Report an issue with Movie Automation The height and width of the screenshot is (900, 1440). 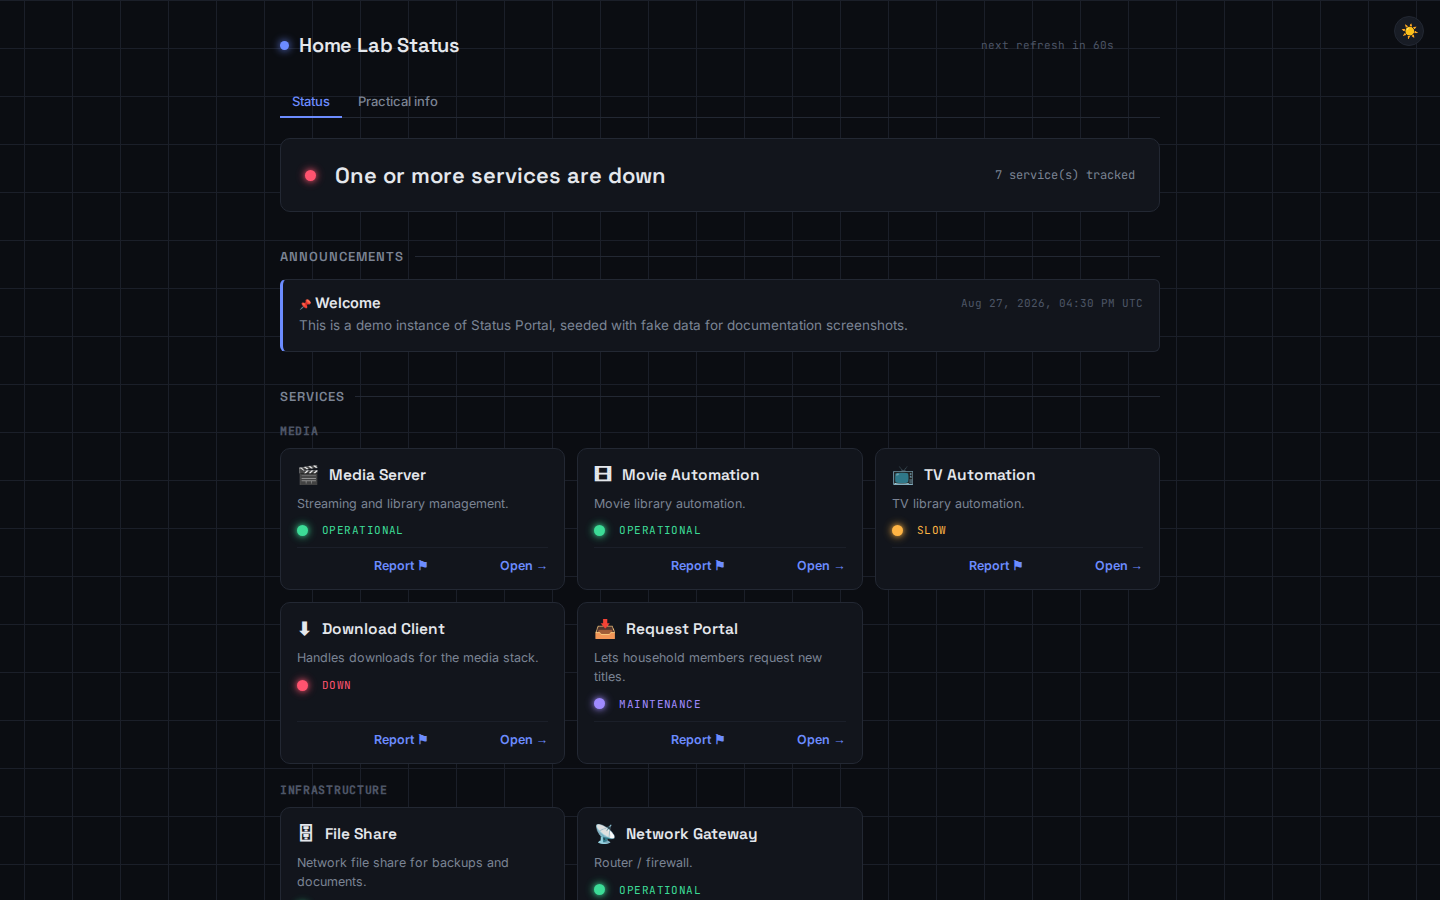tap(697, 566)
